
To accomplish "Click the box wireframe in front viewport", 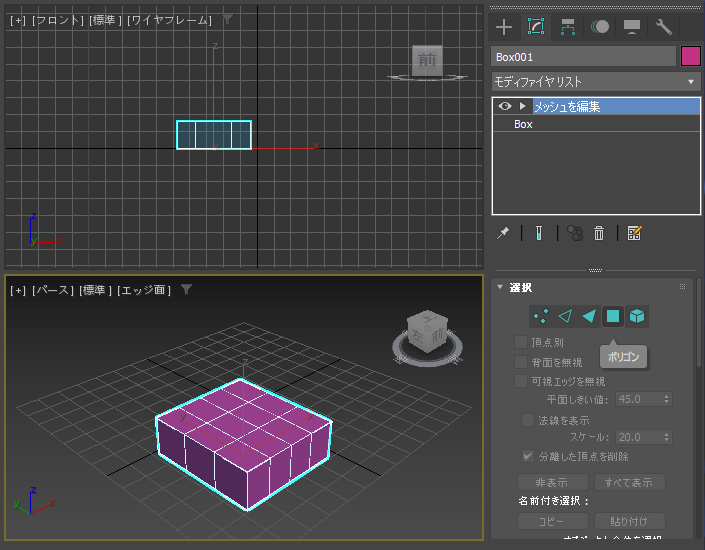I will tap(214, 135).
